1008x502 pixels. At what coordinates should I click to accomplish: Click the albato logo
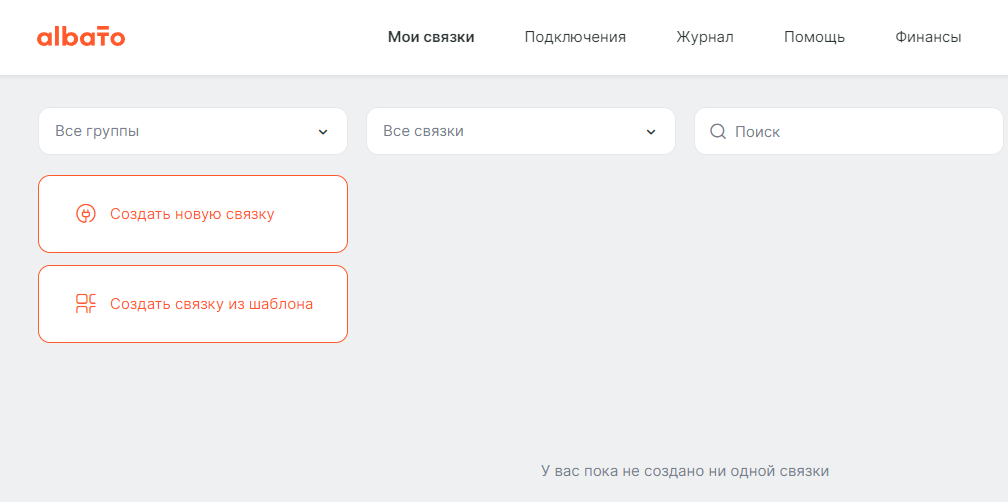pos(81,37)
